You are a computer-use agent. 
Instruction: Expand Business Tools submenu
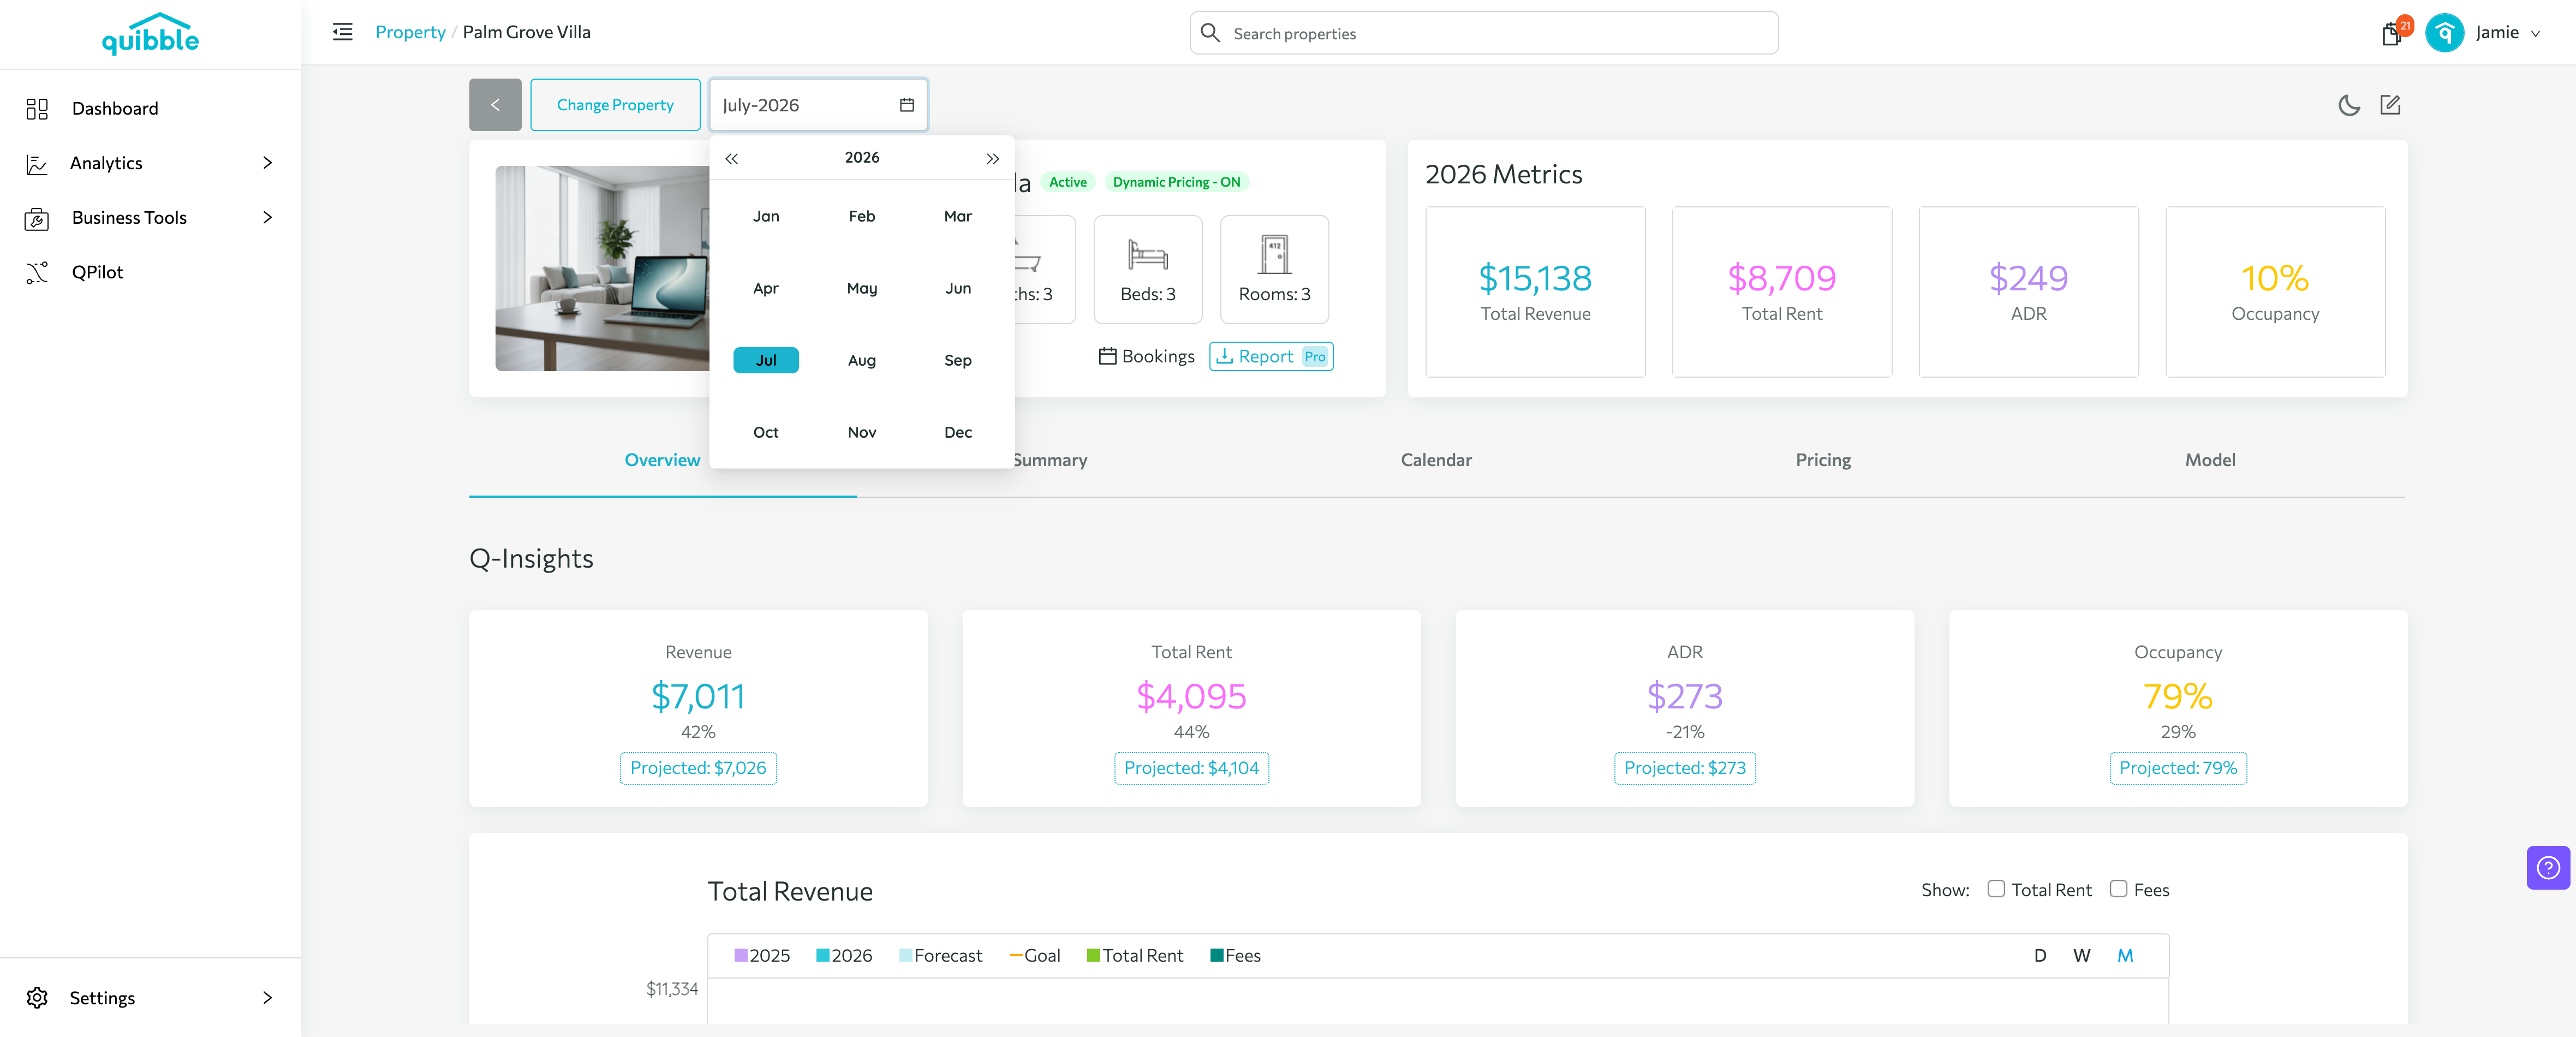coord(150,217)
